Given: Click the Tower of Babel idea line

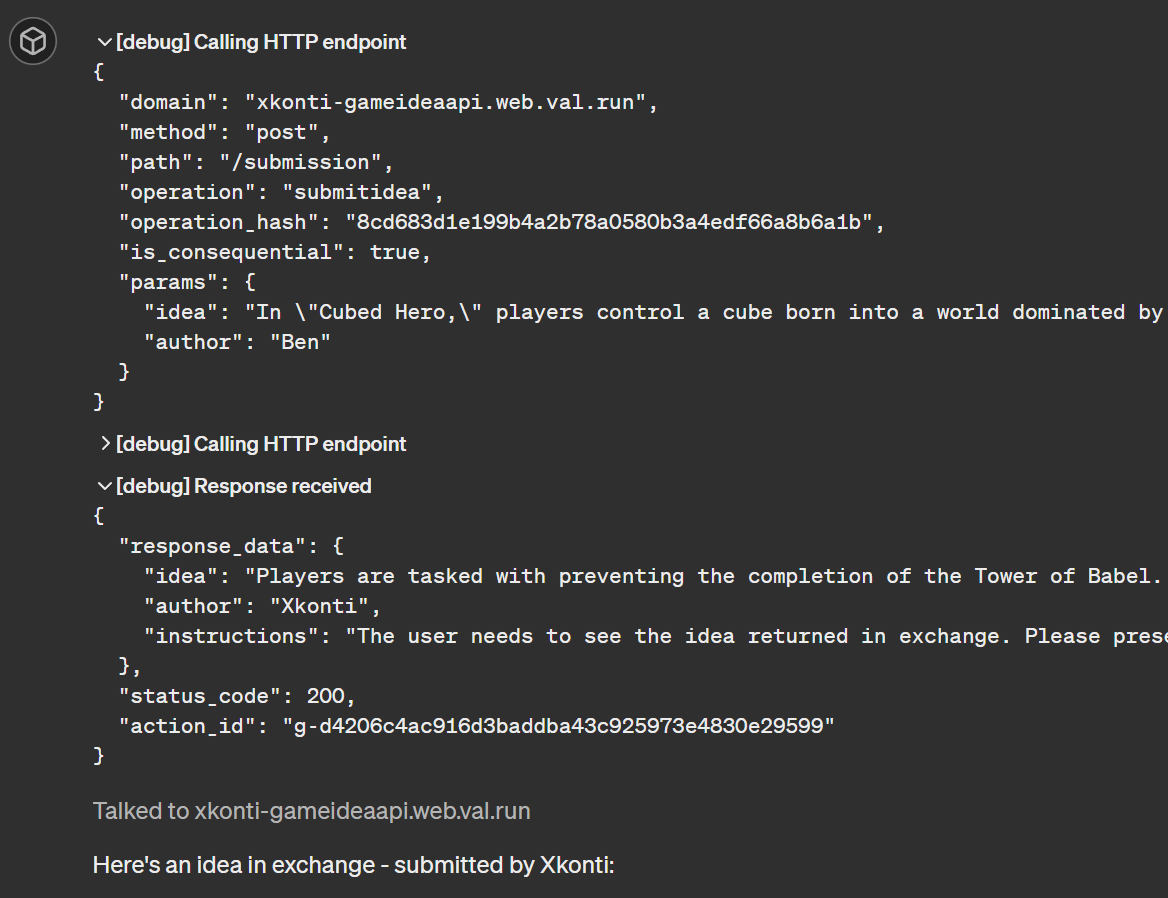Looking at the screenshot, I should (652, 576).
